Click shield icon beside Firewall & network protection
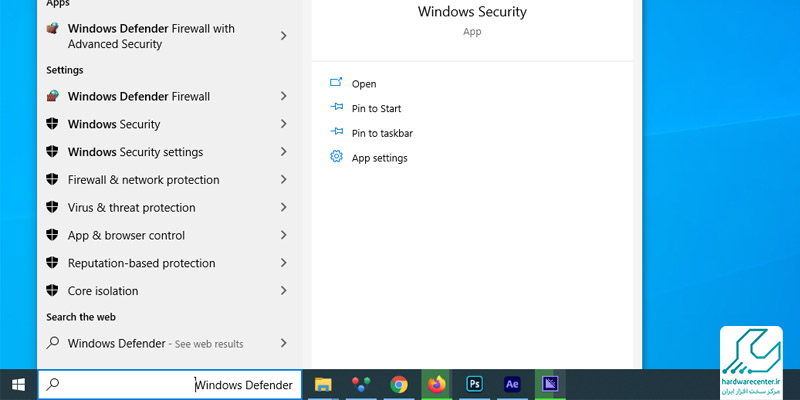Image resolution: width=800 pixels, height=400 pixels. [x=52, y=179]
